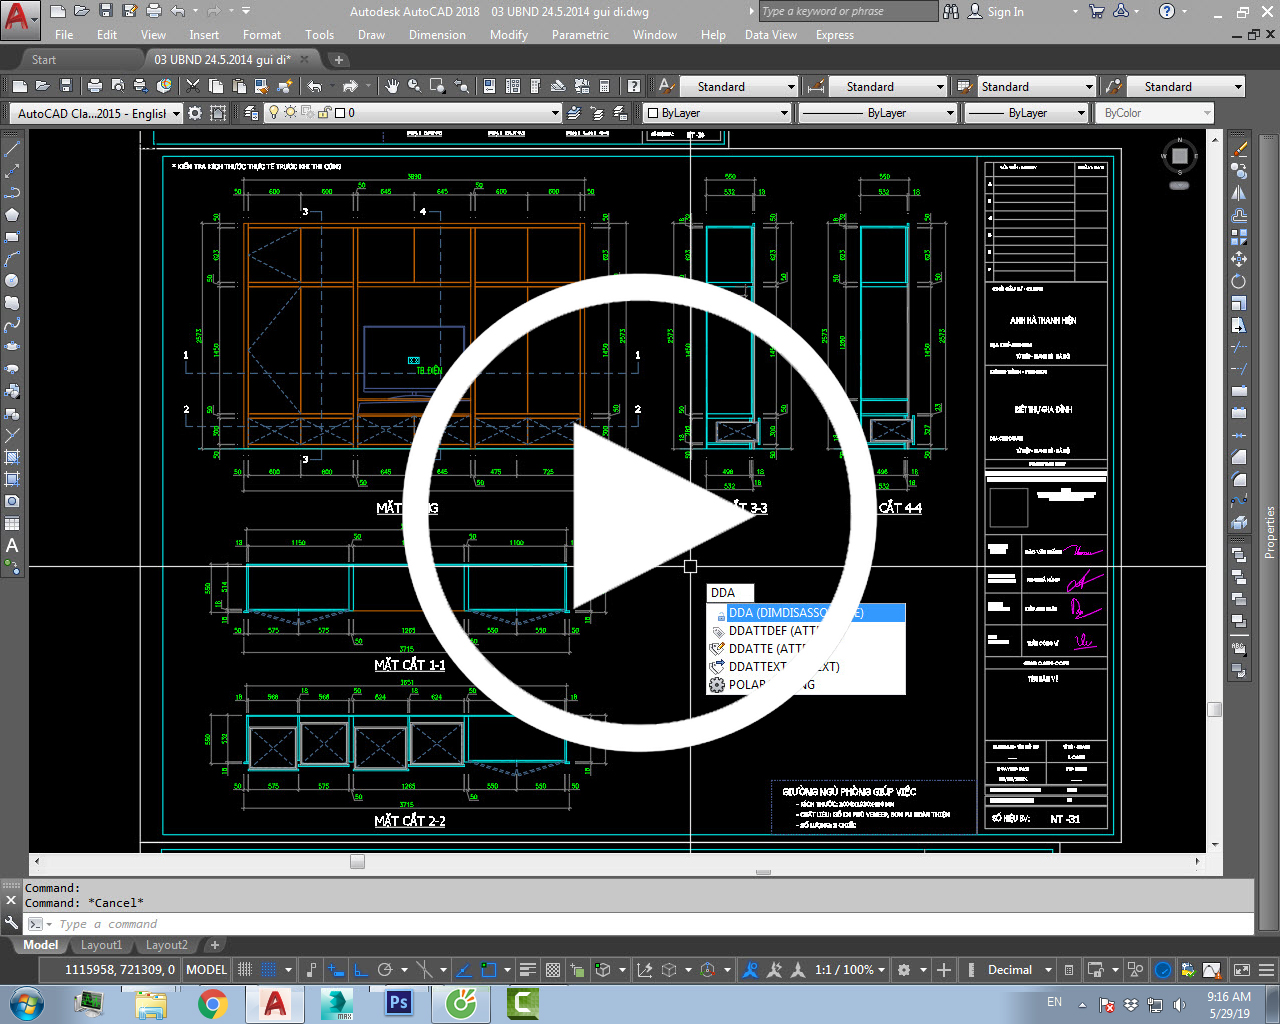Open the color control ByLayer dropdown
This screenshot has height=1024, width=1280.
[717, 113]
